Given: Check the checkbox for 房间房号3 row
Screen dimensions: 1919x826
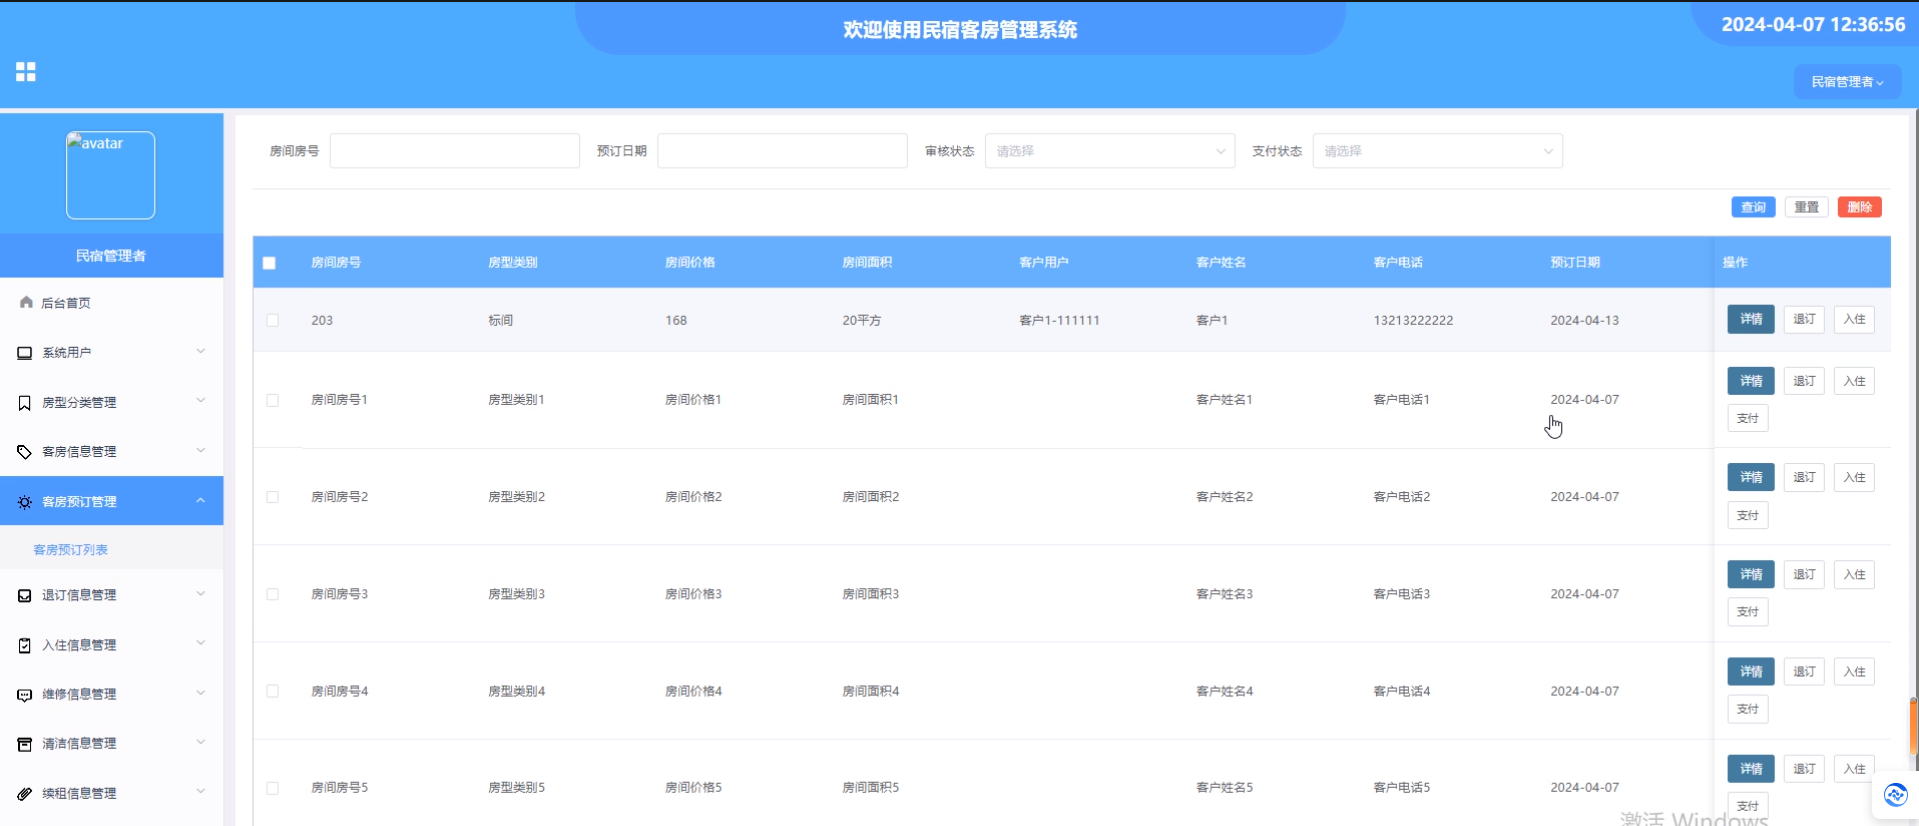Looking at the screenshot, I should point(272,594).
